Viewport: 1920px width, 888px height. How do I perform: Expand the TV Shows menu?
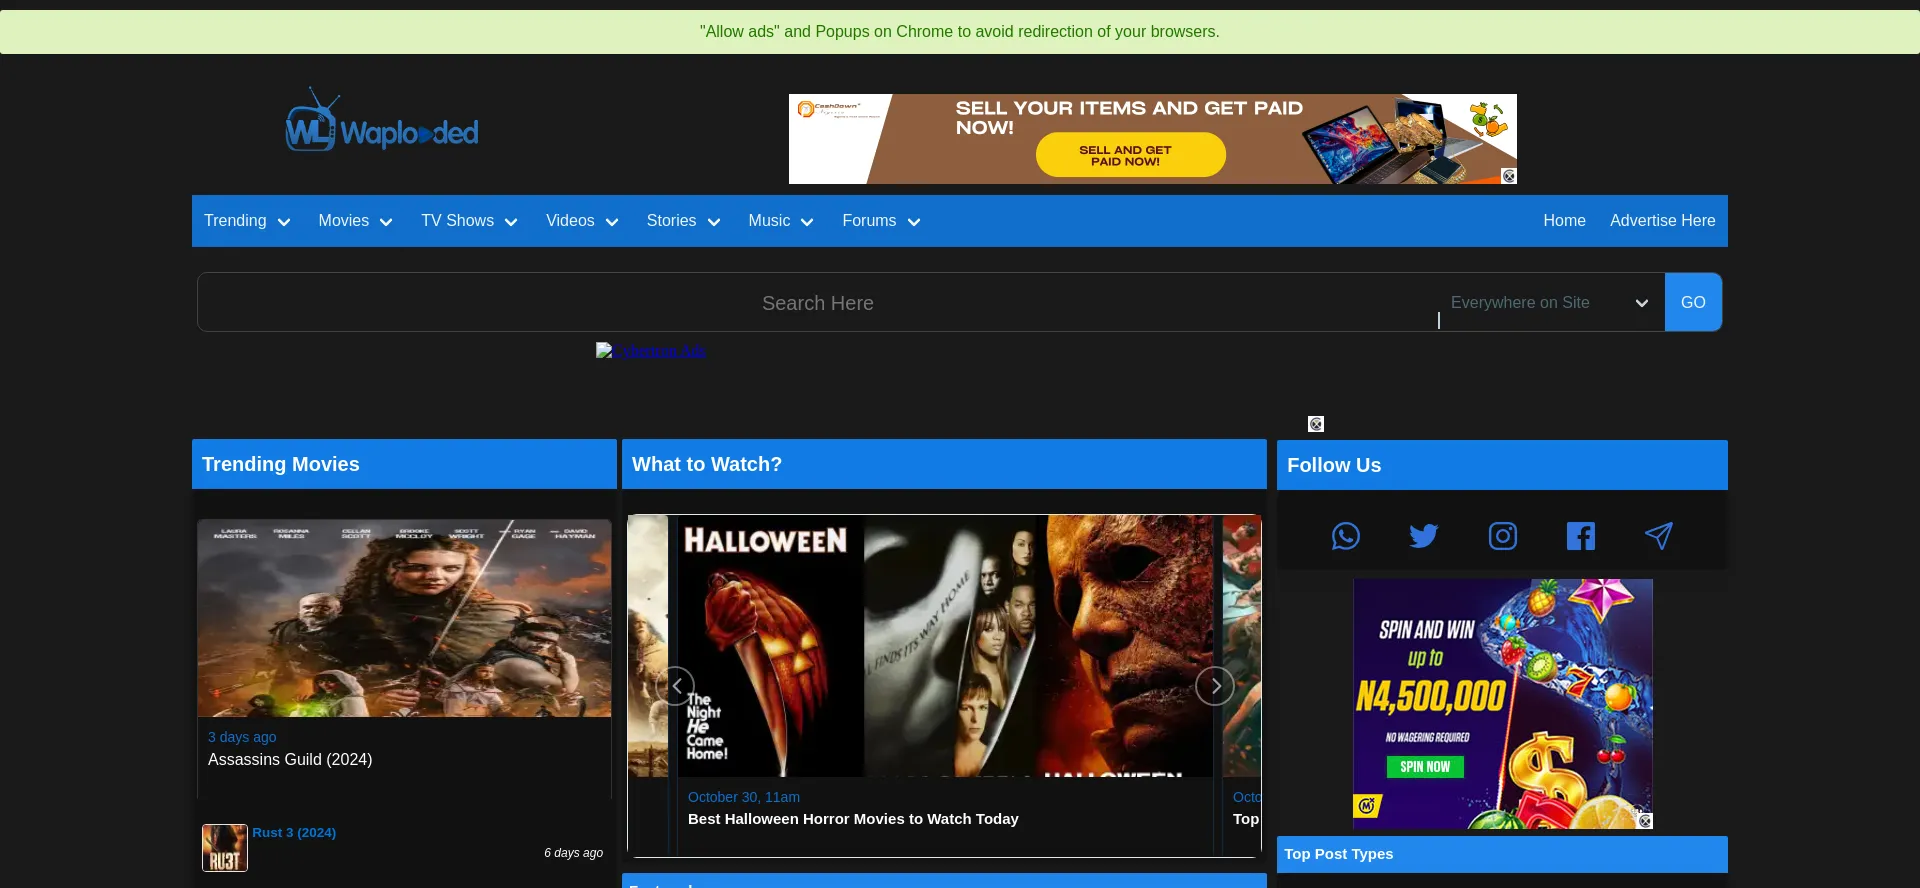pos(469,221)
